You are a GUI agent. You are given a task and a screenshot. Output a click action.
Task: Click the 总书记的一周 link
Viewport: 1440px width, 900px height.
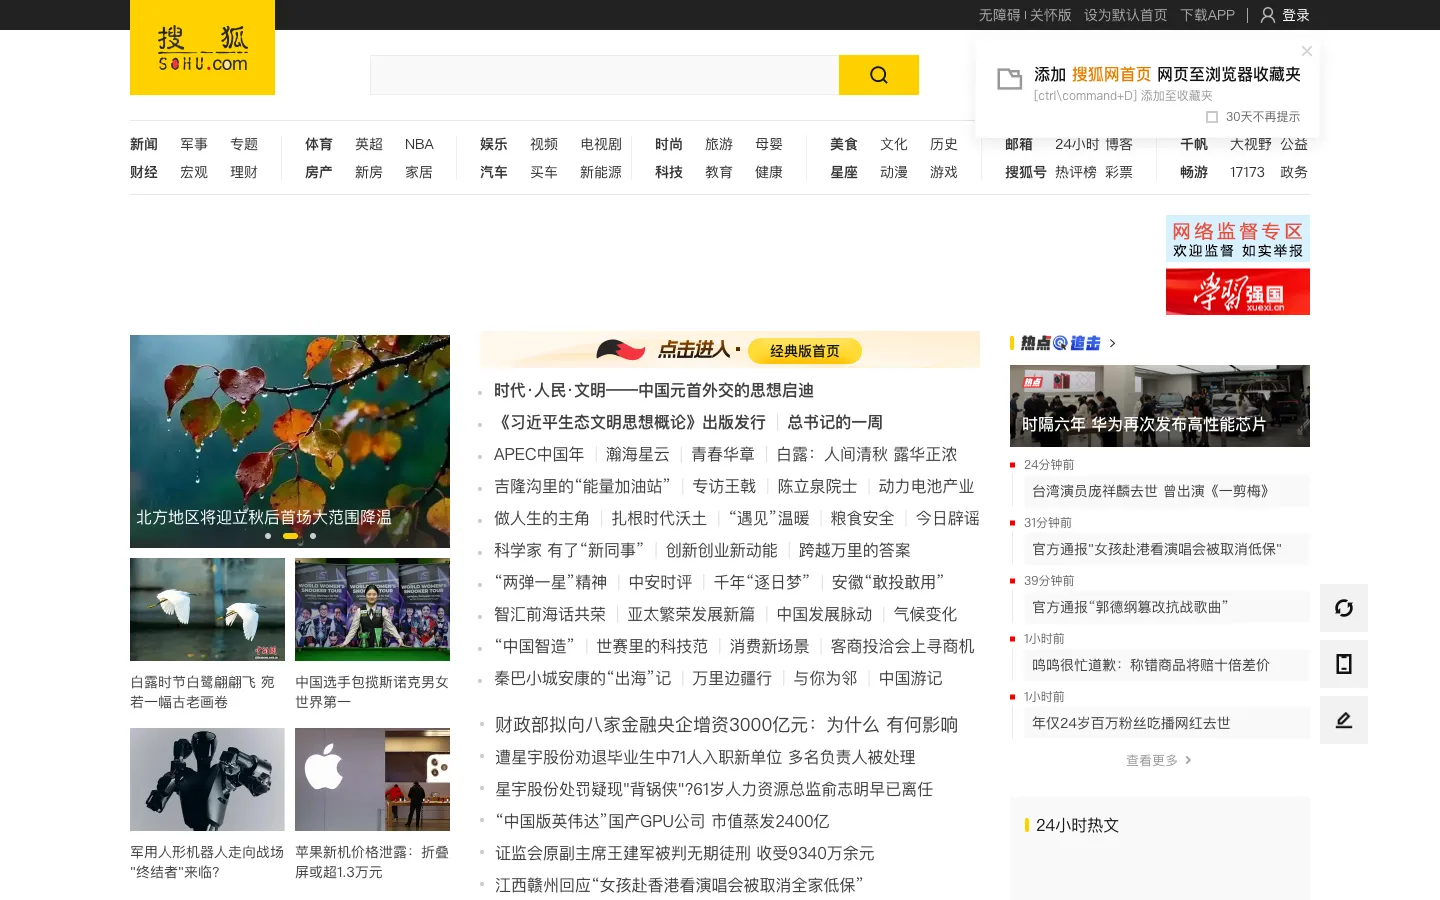(835, 422)
